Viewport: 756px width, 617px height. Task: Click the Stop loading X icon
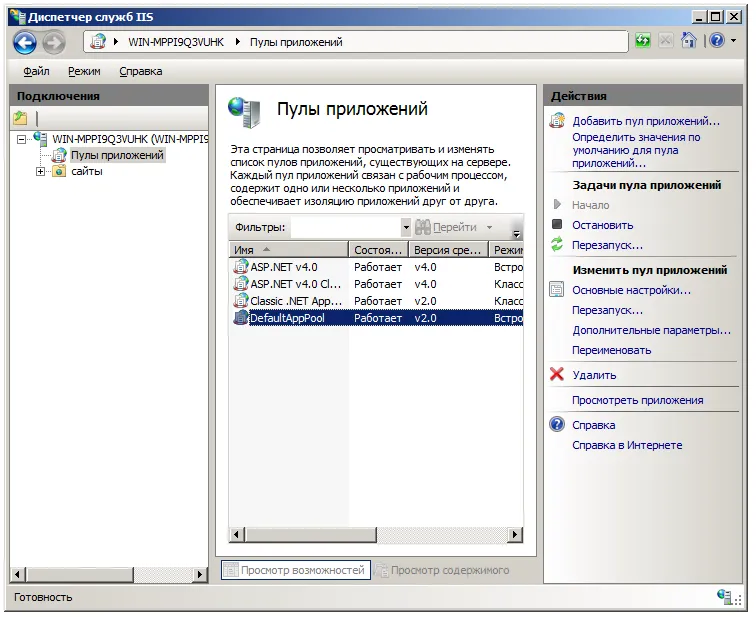point(665,41)
